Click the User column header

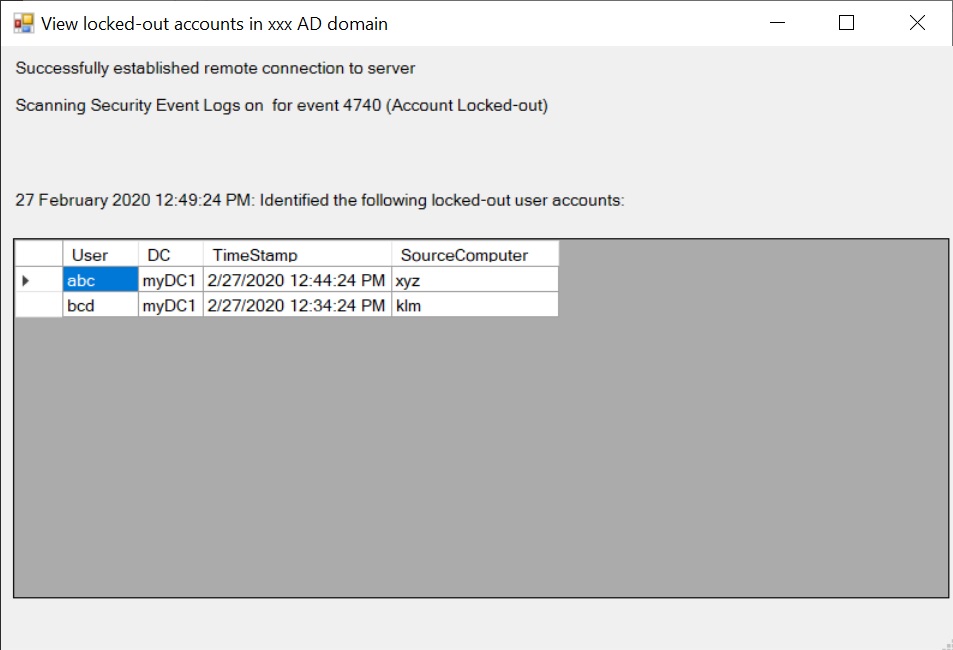pyautogui.click(x=100, y=254)
